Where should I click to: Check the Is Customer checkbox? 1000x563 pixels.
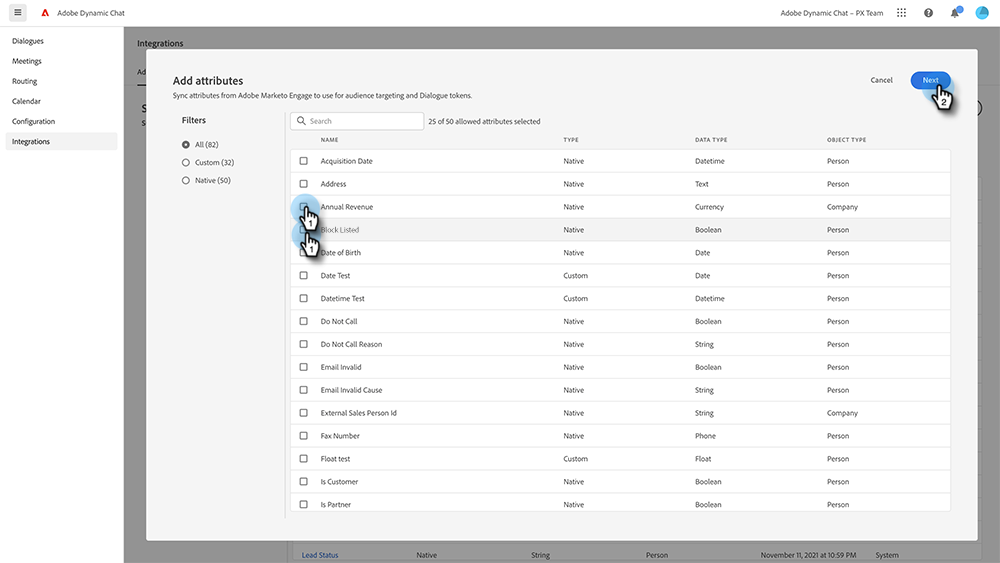pos(304,483)
